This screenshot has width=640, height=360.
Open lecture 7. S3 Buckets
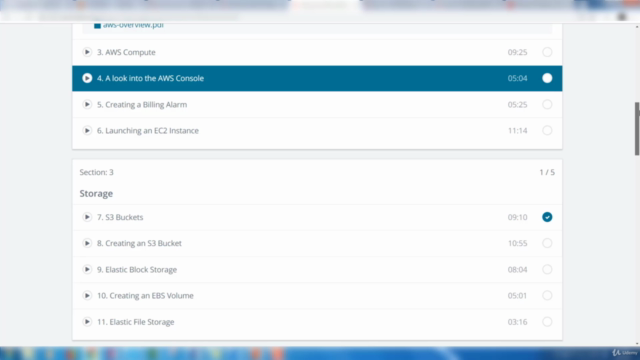point(120,217)
